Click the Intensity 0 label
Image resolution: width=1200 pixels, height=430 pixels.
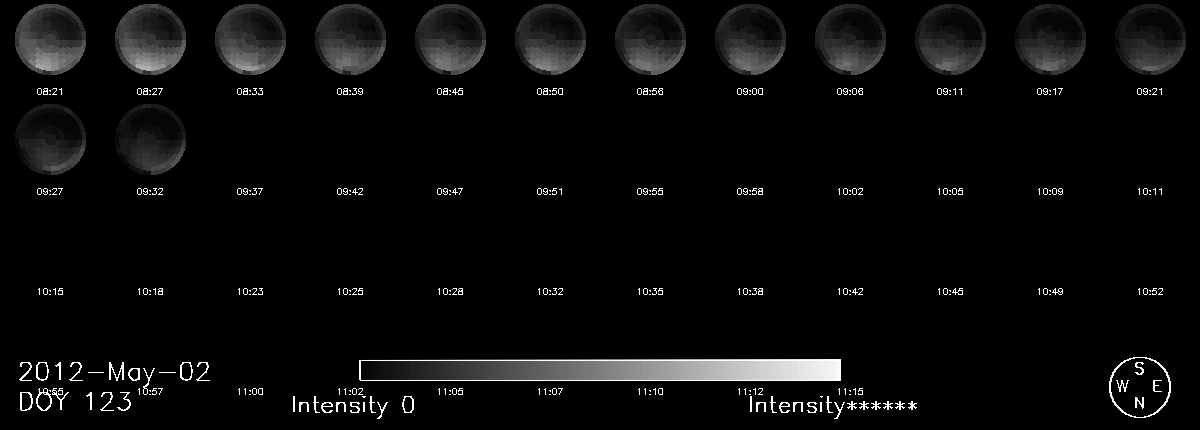click(353, 405)
